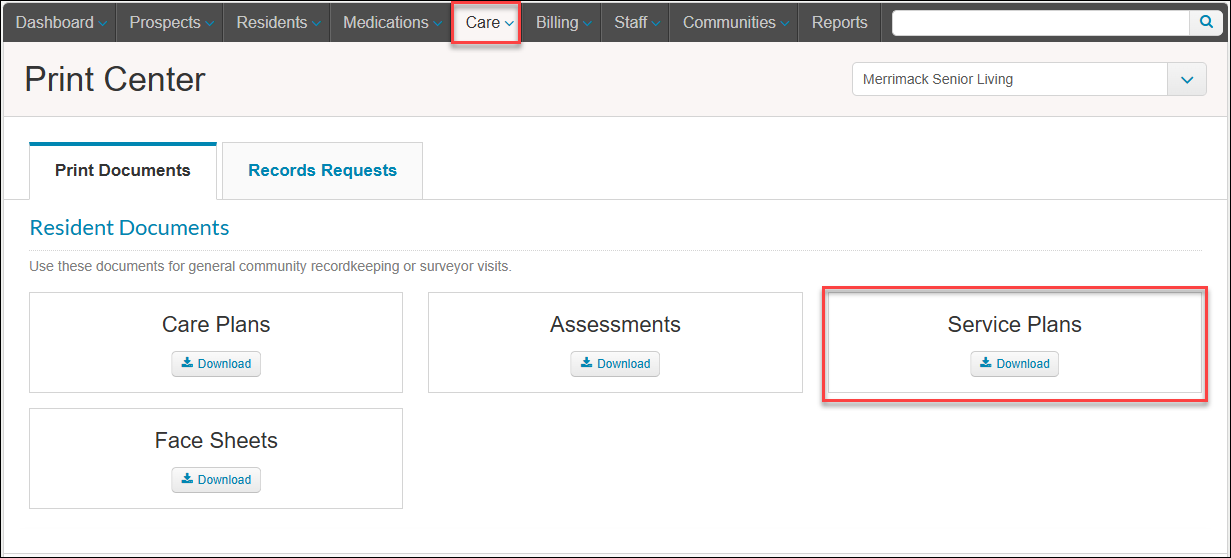Click the Assessments card title
The height and width of the screenshot is (558, 1231).
click(x=615, y=325)
